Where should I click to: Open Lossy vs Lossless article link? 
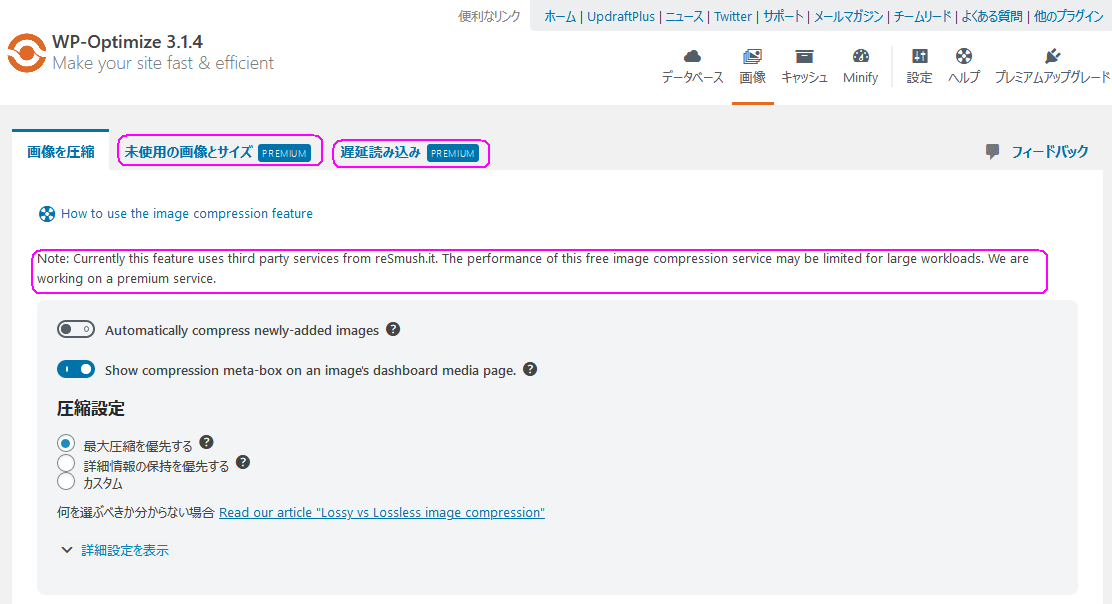click(382, 513)
